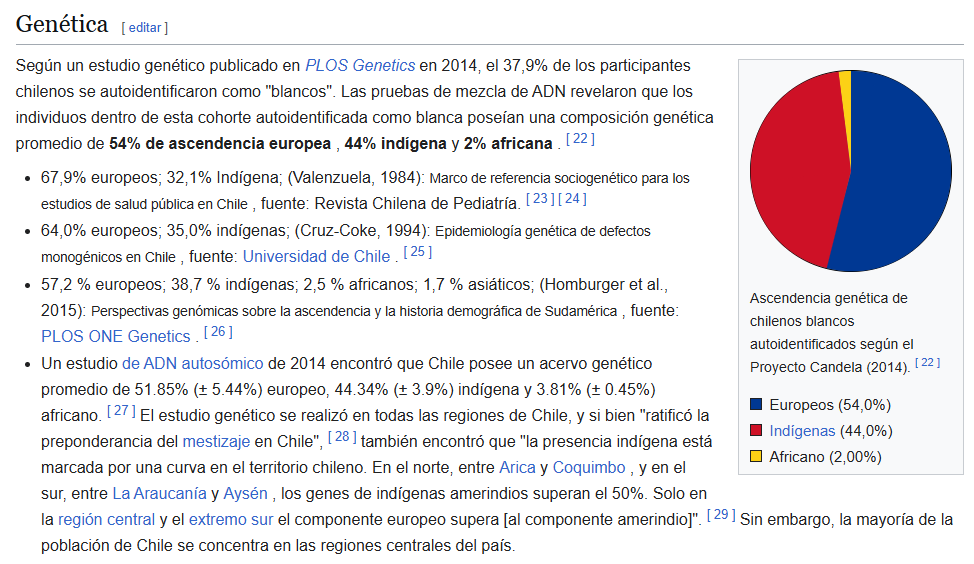The image size is (974, 564).
Task: Open the Arica link
Action: [x=517, y=467]
